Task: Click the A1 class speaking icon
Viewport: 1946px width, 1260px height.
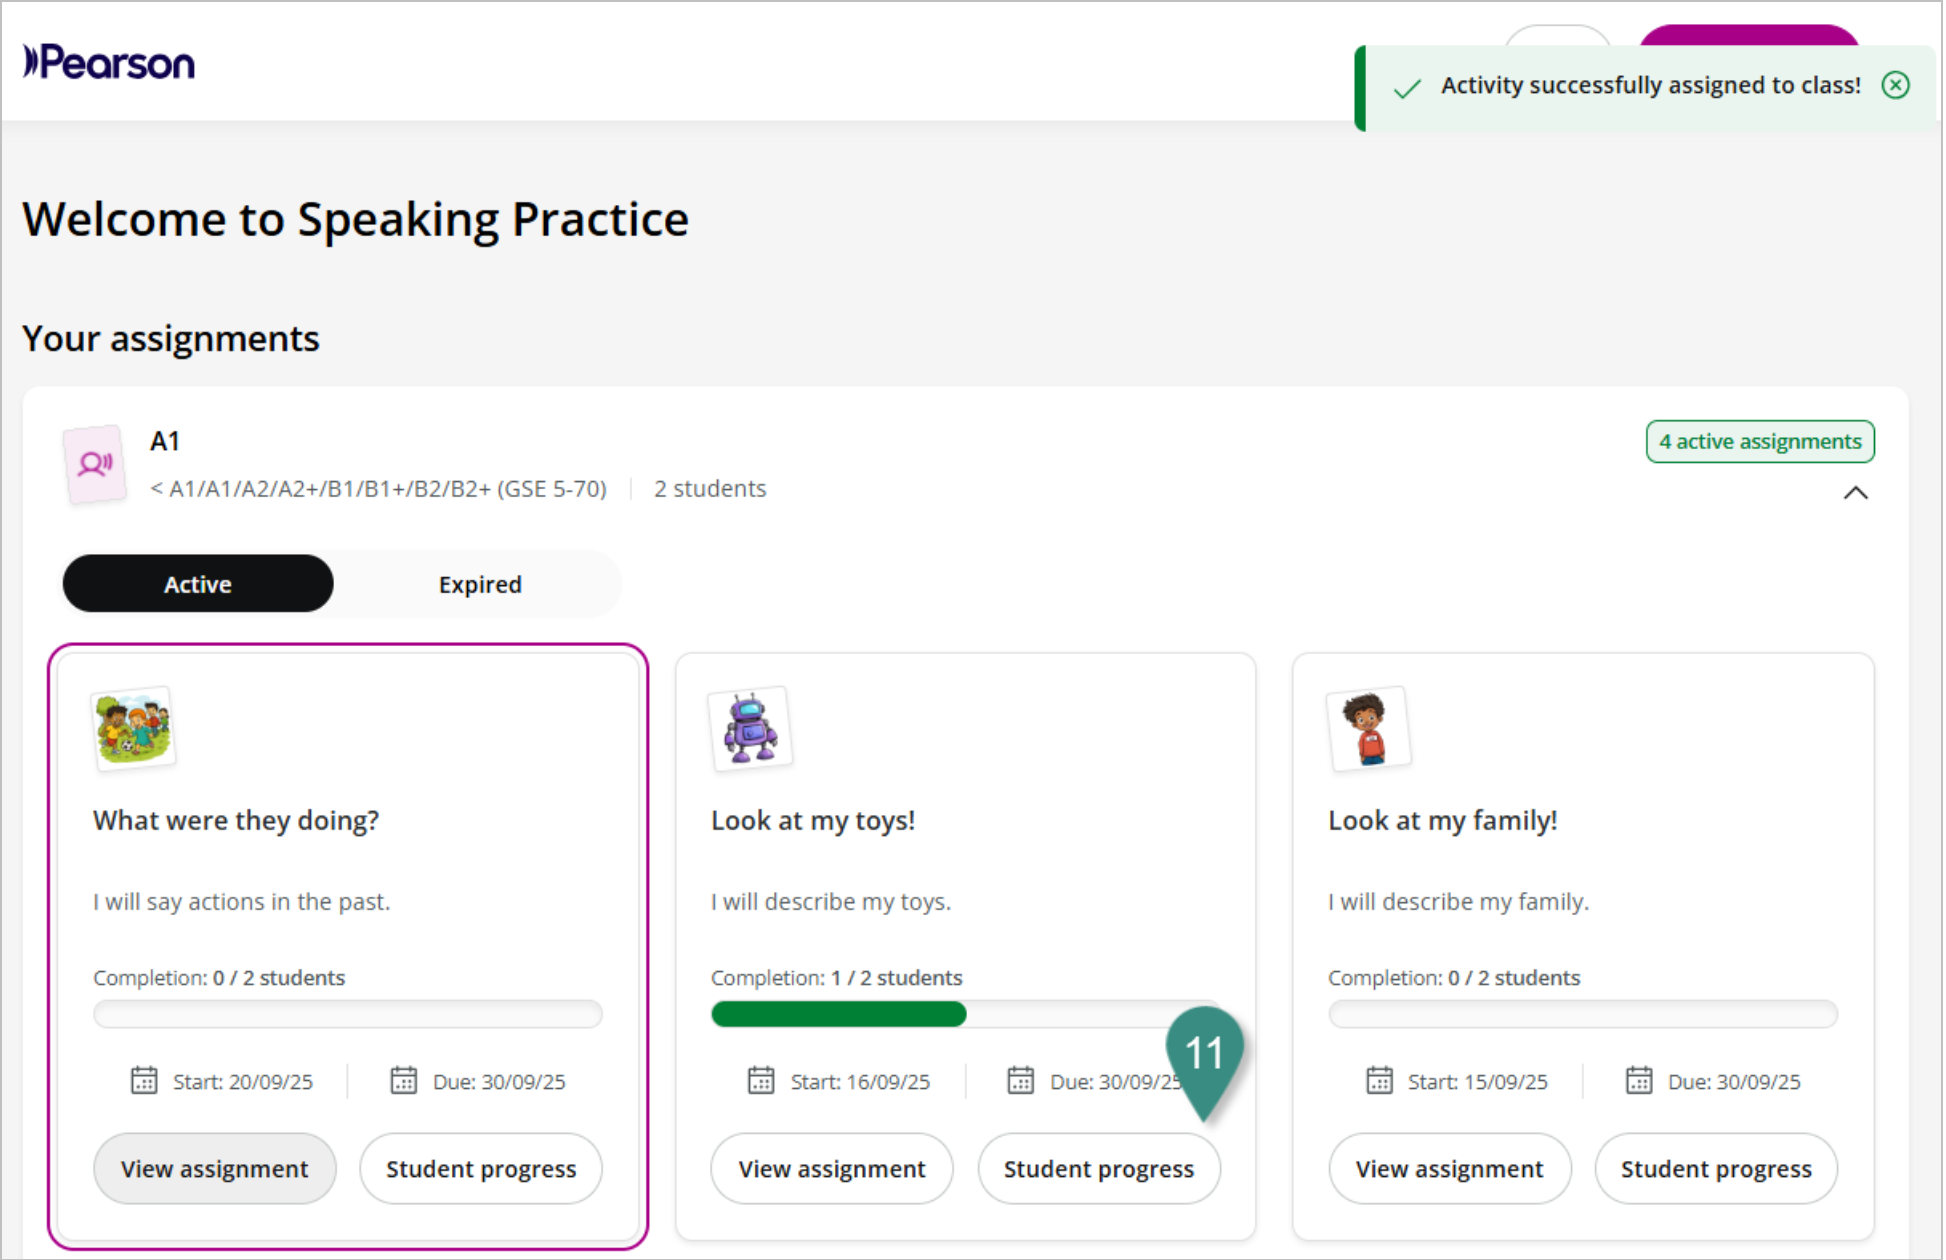Action: tap(95, 464)
